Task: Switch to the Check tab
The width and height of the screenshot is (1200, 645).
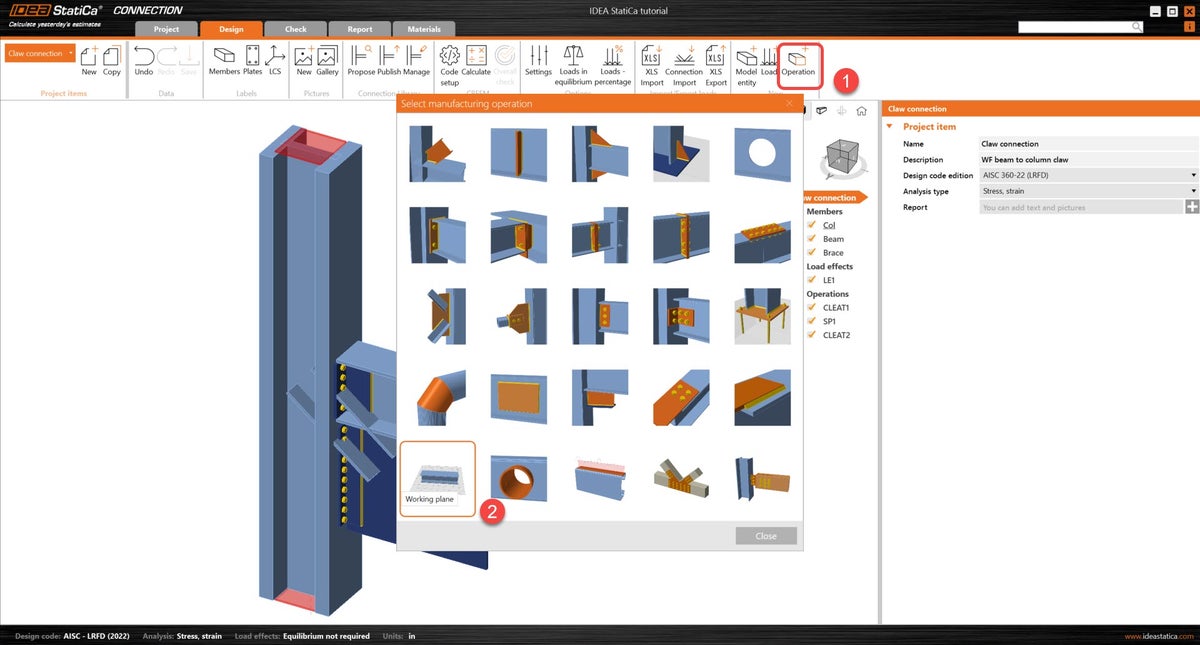Action: 295,28
